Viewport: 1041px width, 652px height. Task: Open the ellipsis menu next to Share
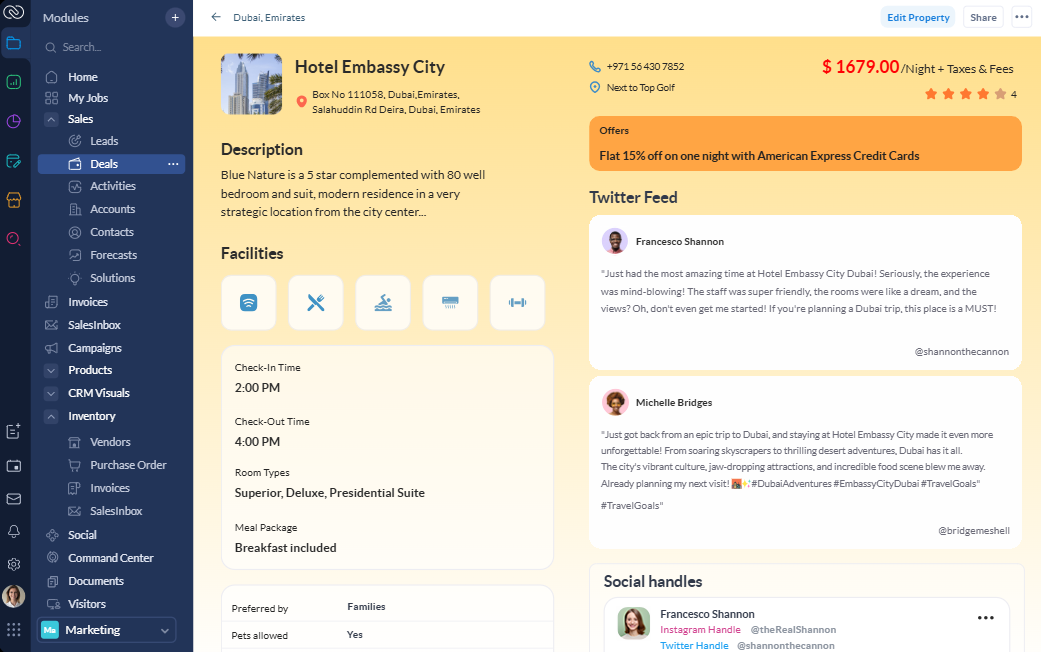click(x=1021, y=17)
